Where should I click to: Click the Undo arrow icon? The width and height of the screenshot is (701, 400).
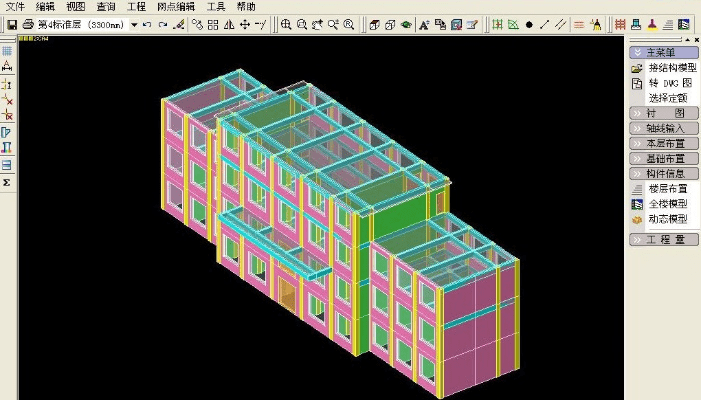tap(148, 24)
